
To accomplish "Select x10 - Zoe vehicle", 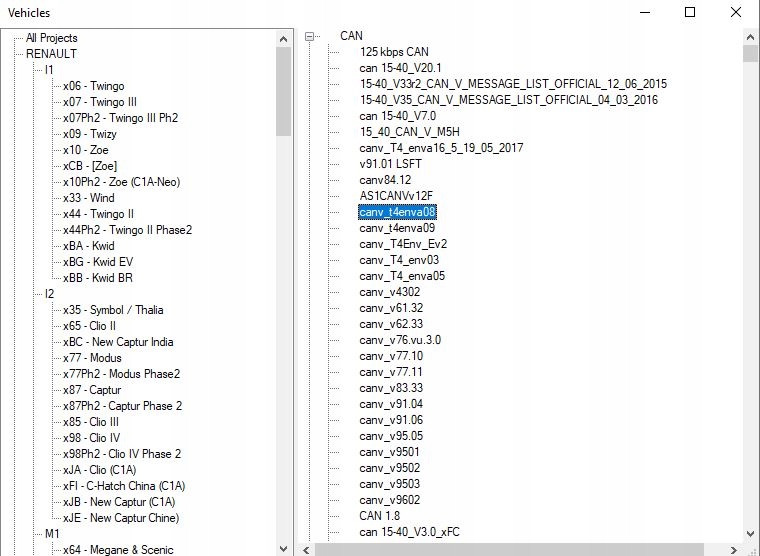I will click(86, 150).
